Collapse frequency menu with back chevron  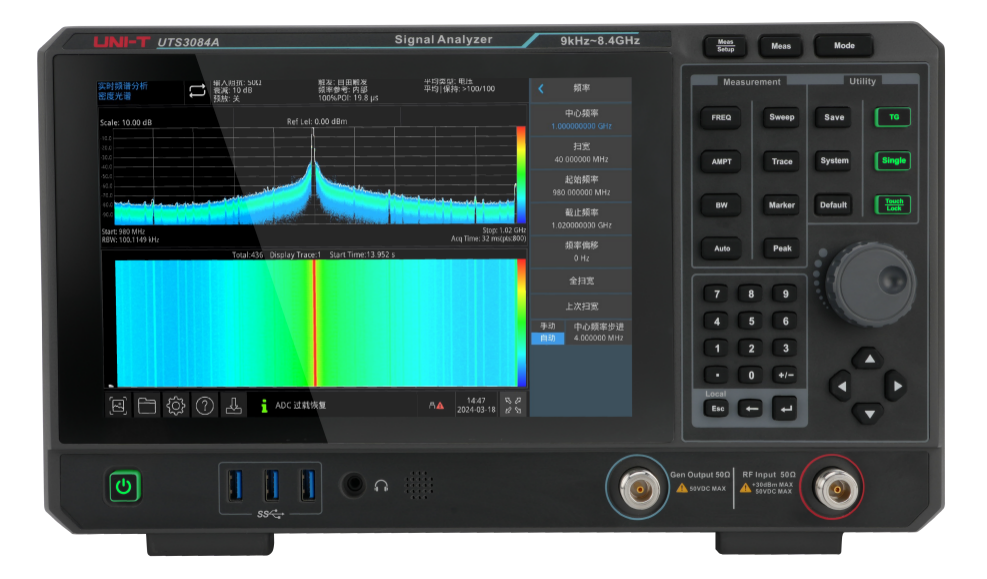[x=541, y=89]
